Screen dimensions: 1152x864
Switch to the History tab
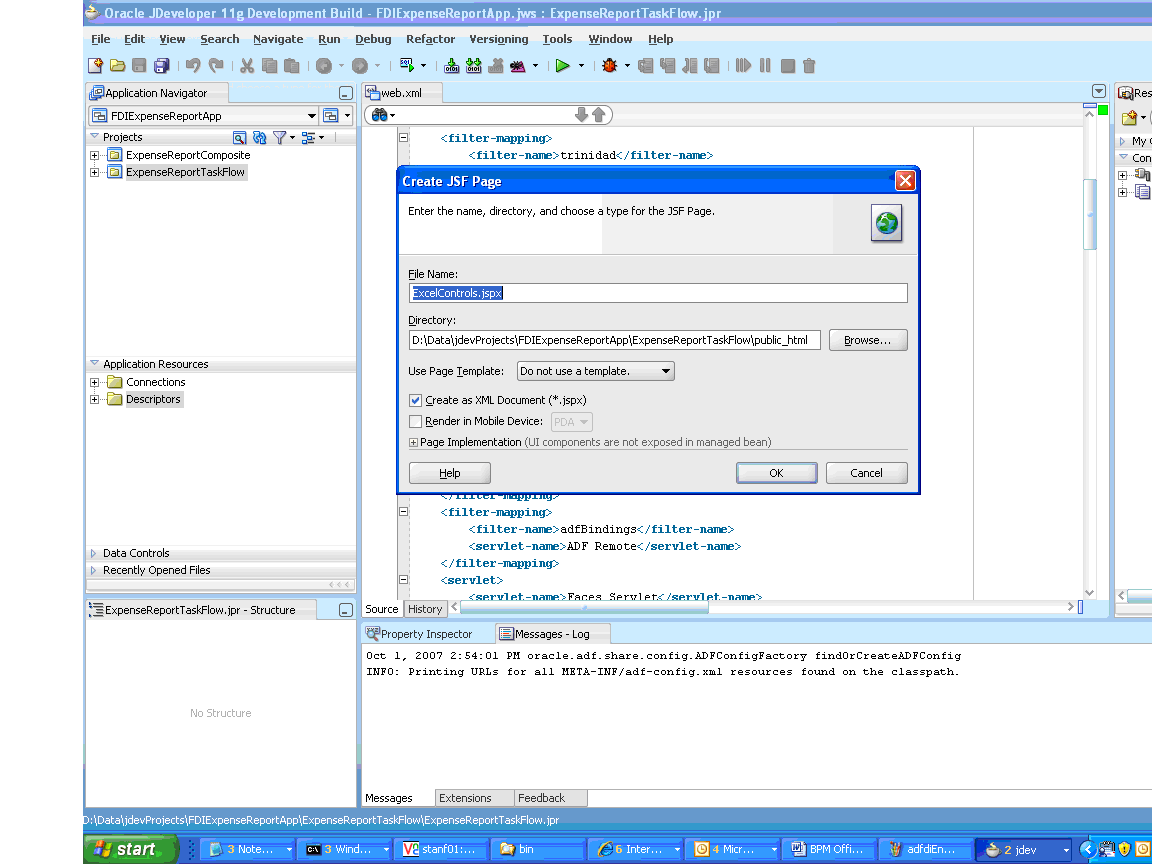[425, 609]
